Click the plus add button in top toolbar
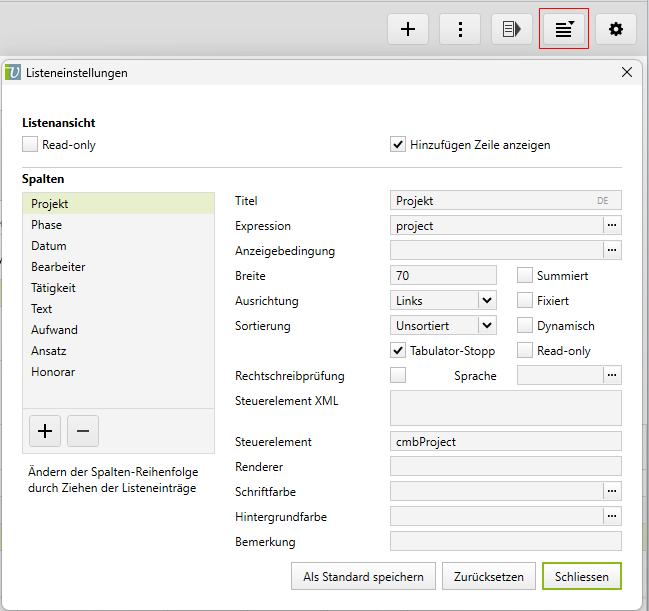The height and width of the screenshot is (611, 649). point(408,29)
